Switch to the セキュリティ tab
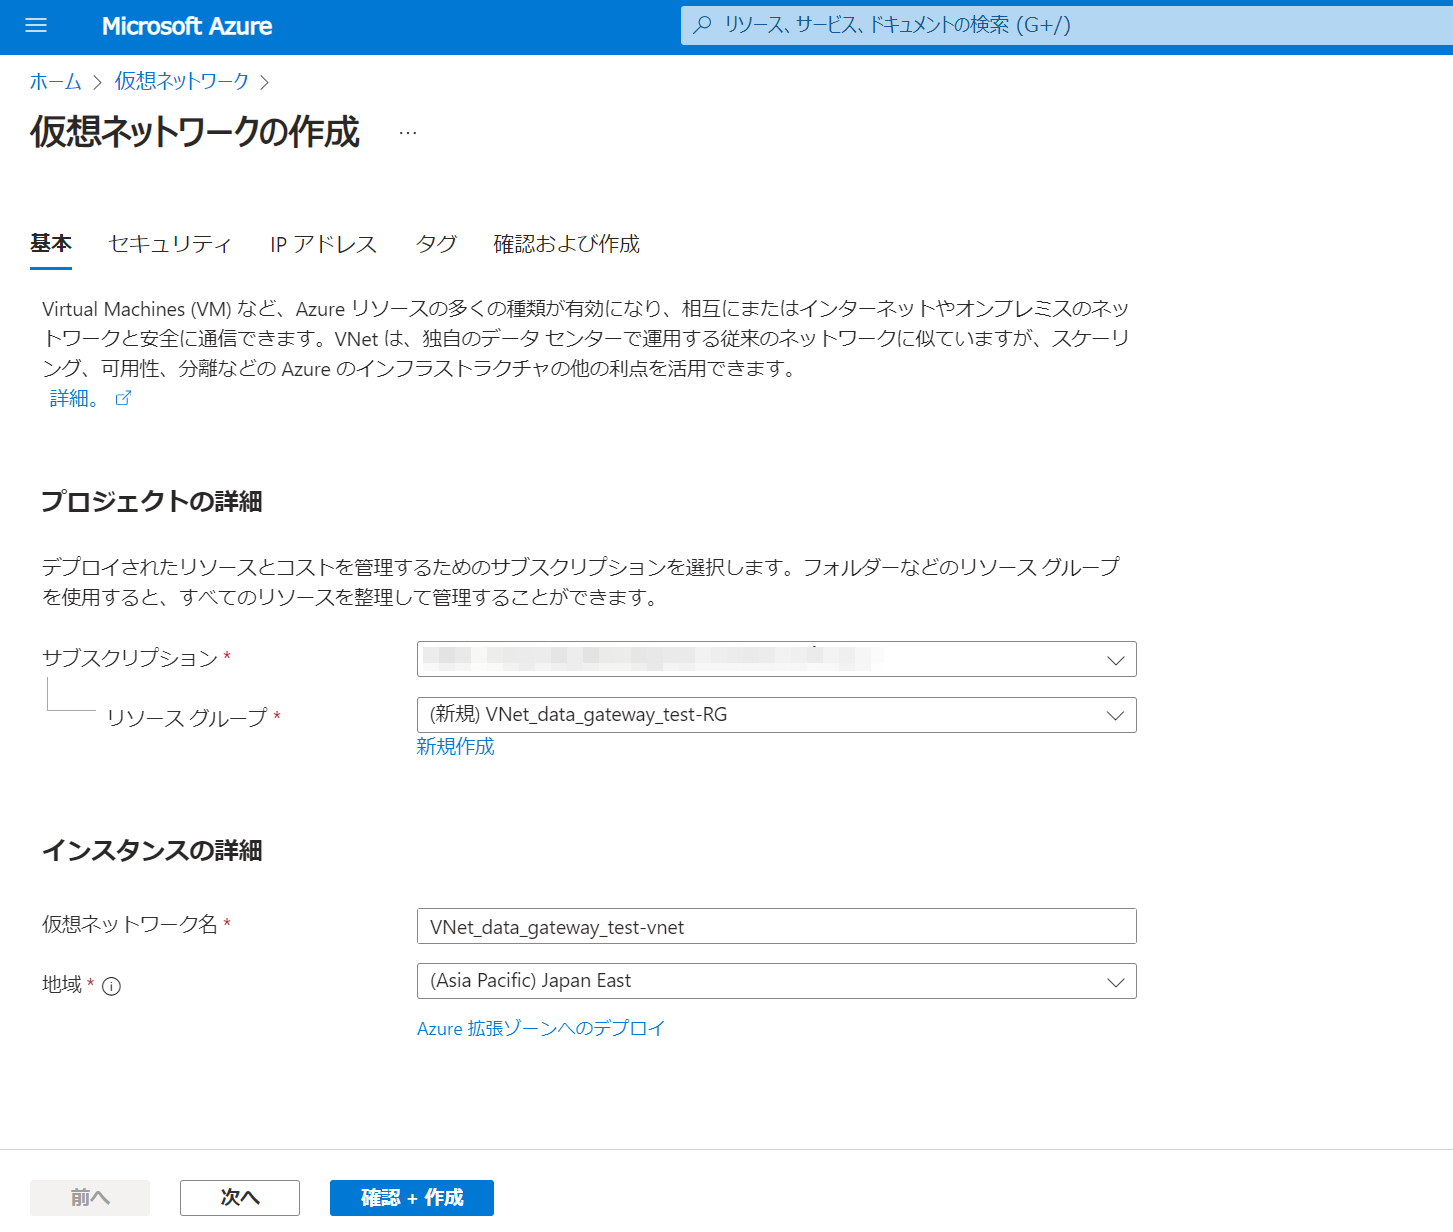 point(170,244)
